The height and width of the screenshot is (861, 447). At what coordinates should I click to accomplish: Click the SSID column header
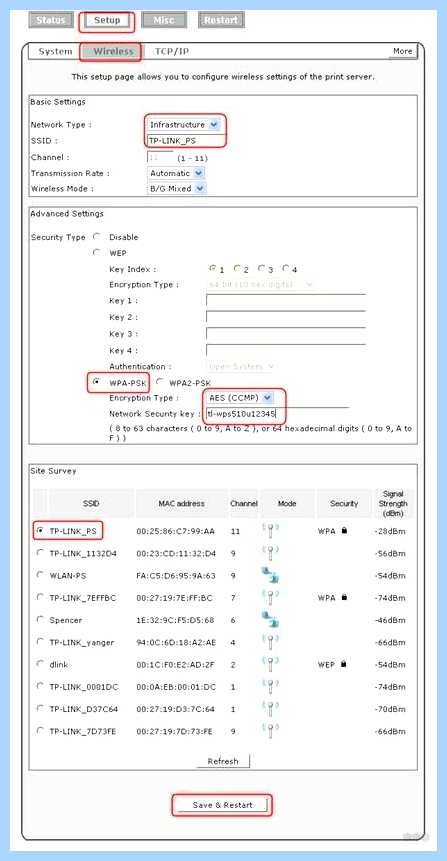coord(91,504)
